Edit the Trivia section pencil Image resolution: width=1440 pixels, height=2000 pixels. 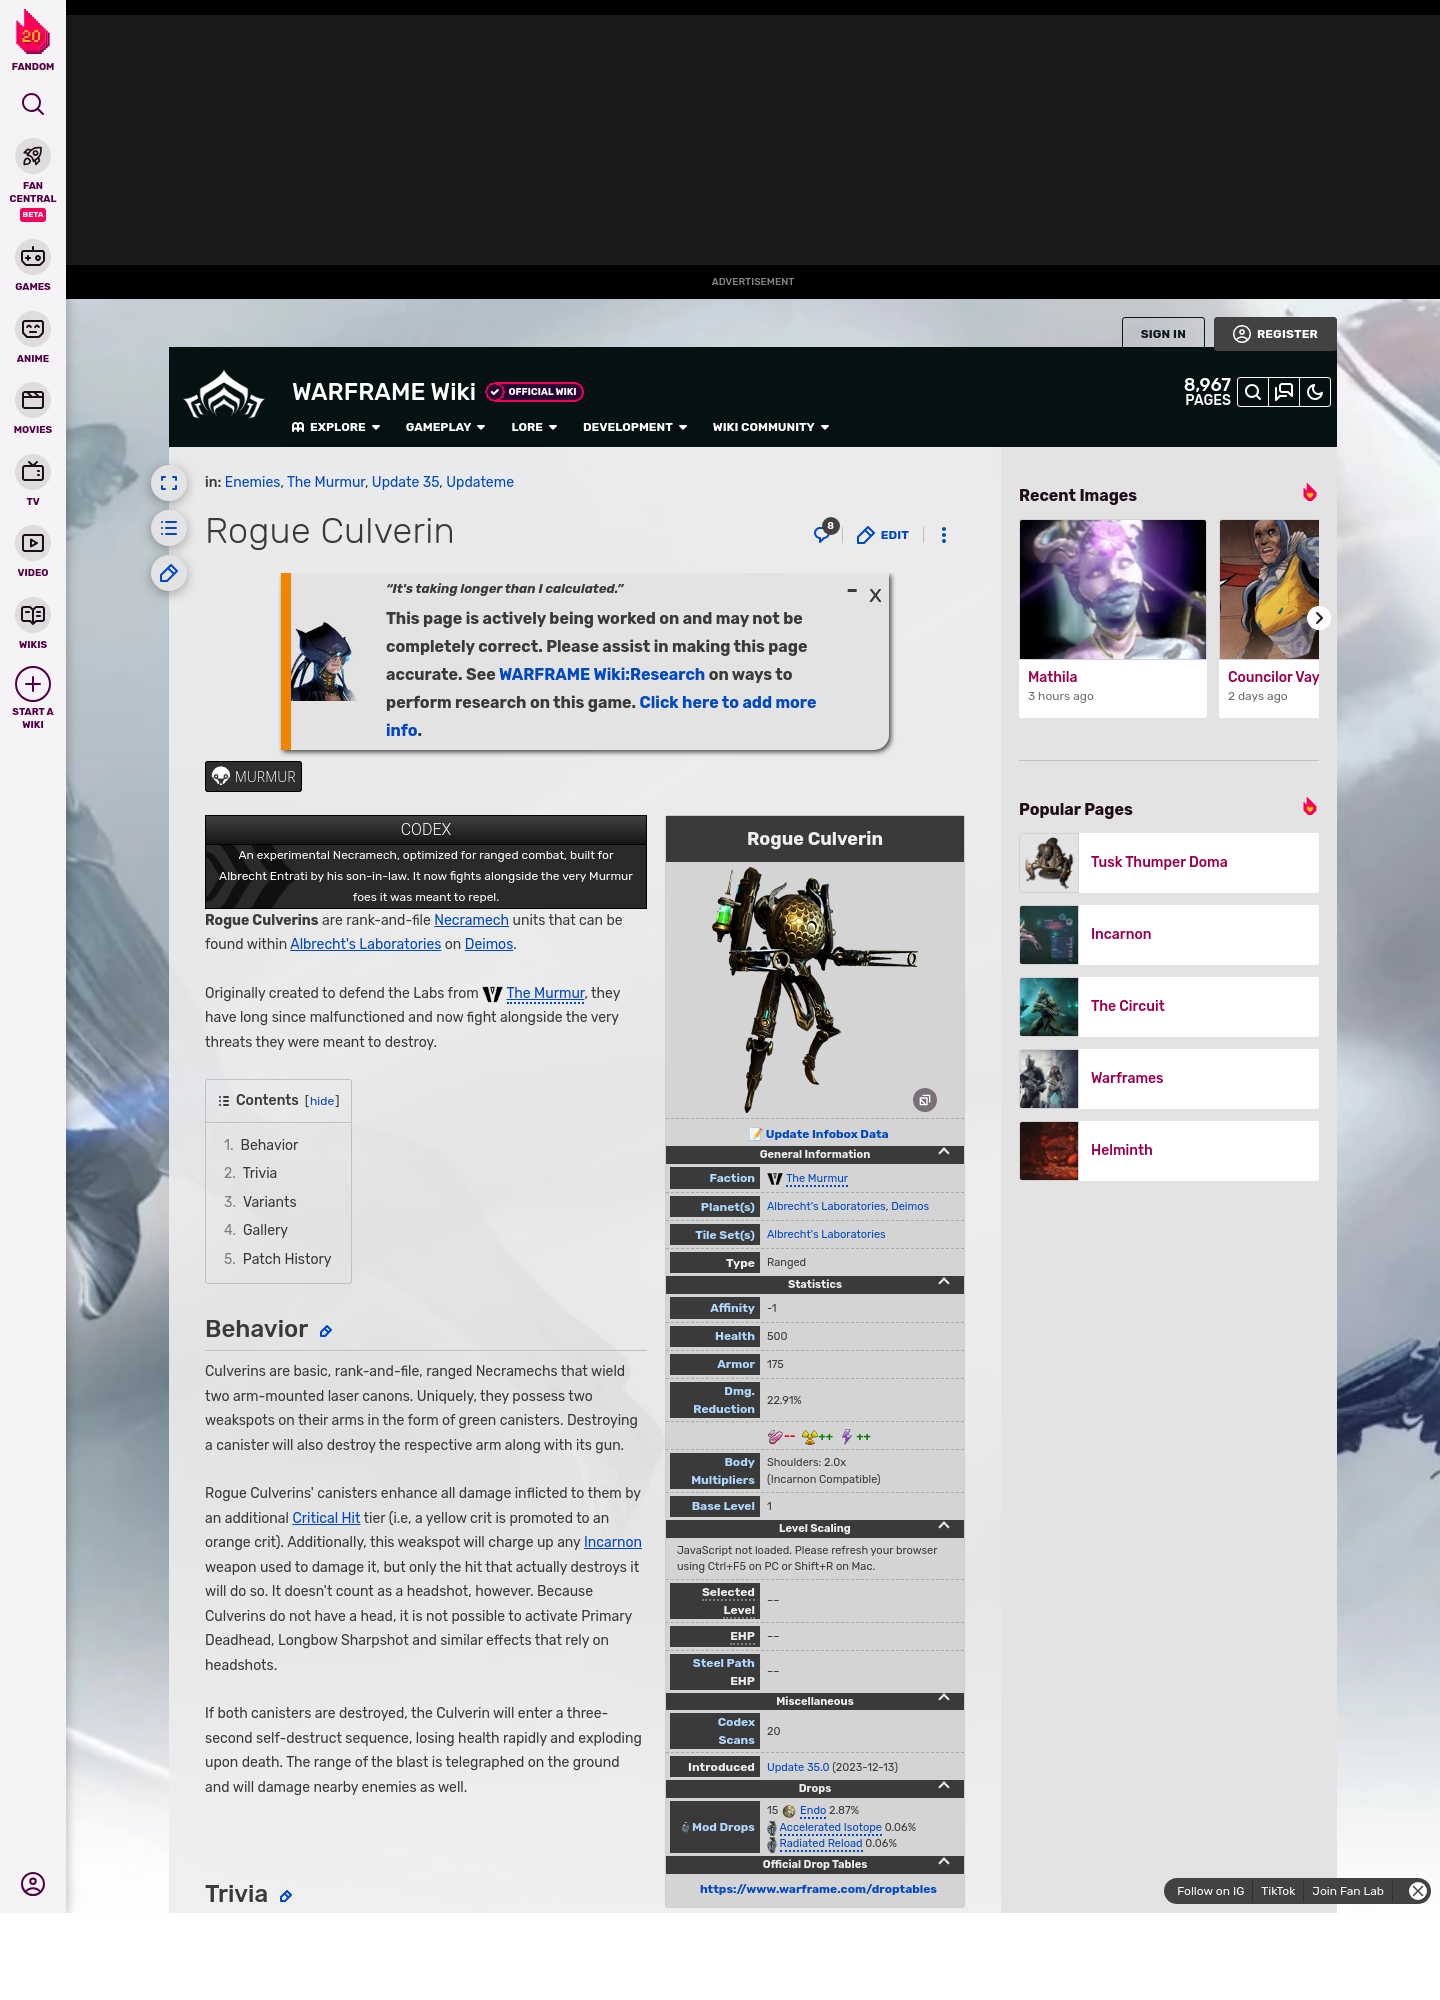pos(286,1896)
